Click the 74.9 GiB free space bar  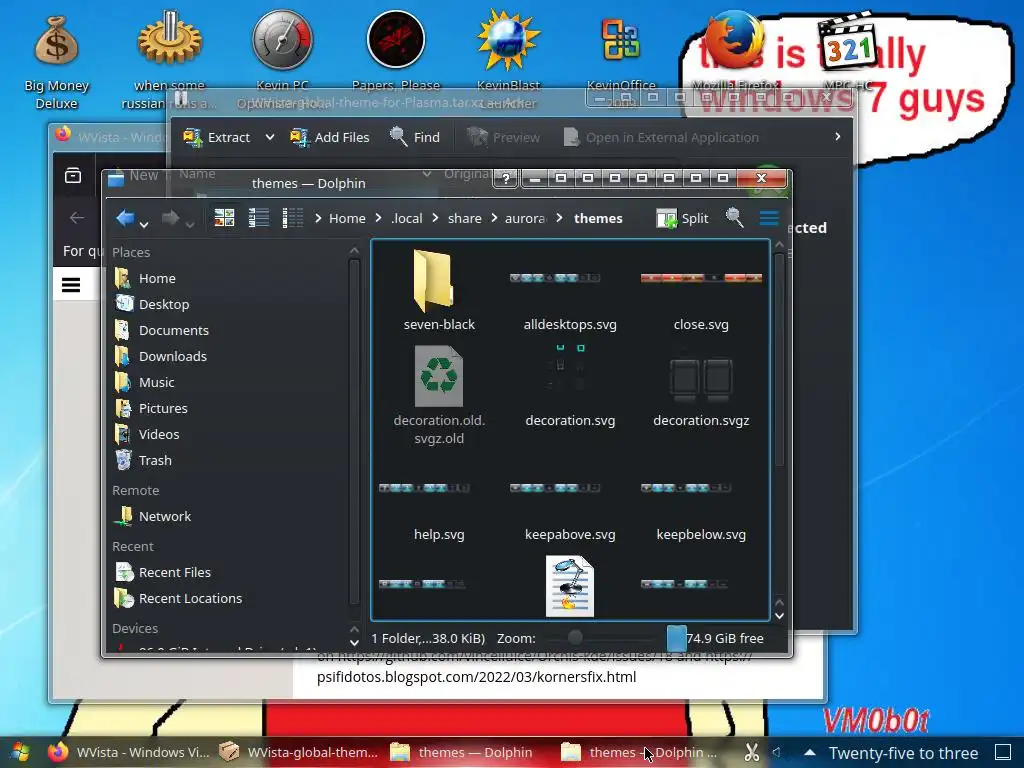point(715,638)
